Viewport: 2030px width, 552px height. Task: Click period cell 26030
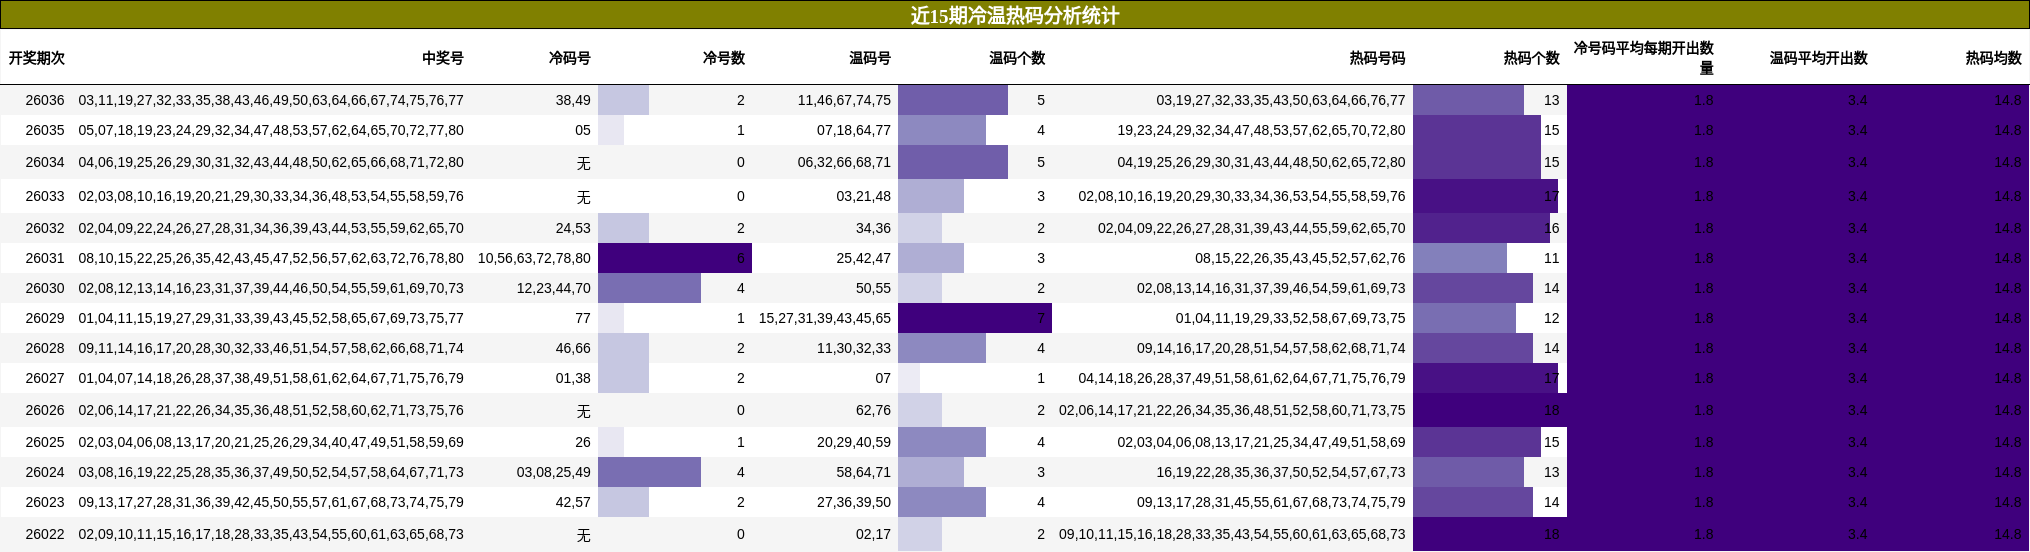coord(45,288)
